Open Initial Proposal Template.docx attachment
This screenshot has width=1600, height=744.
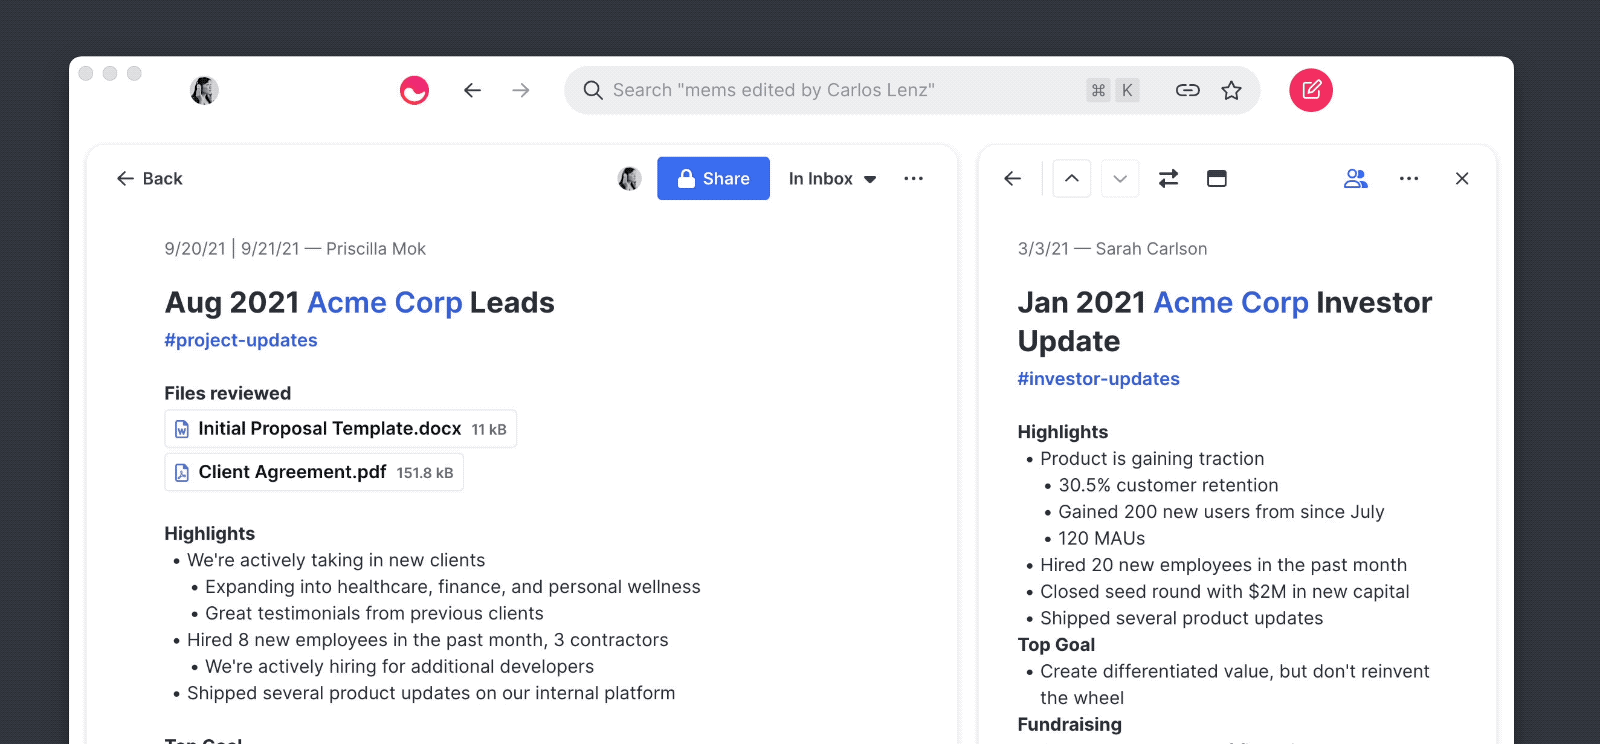tap(341, 428)
